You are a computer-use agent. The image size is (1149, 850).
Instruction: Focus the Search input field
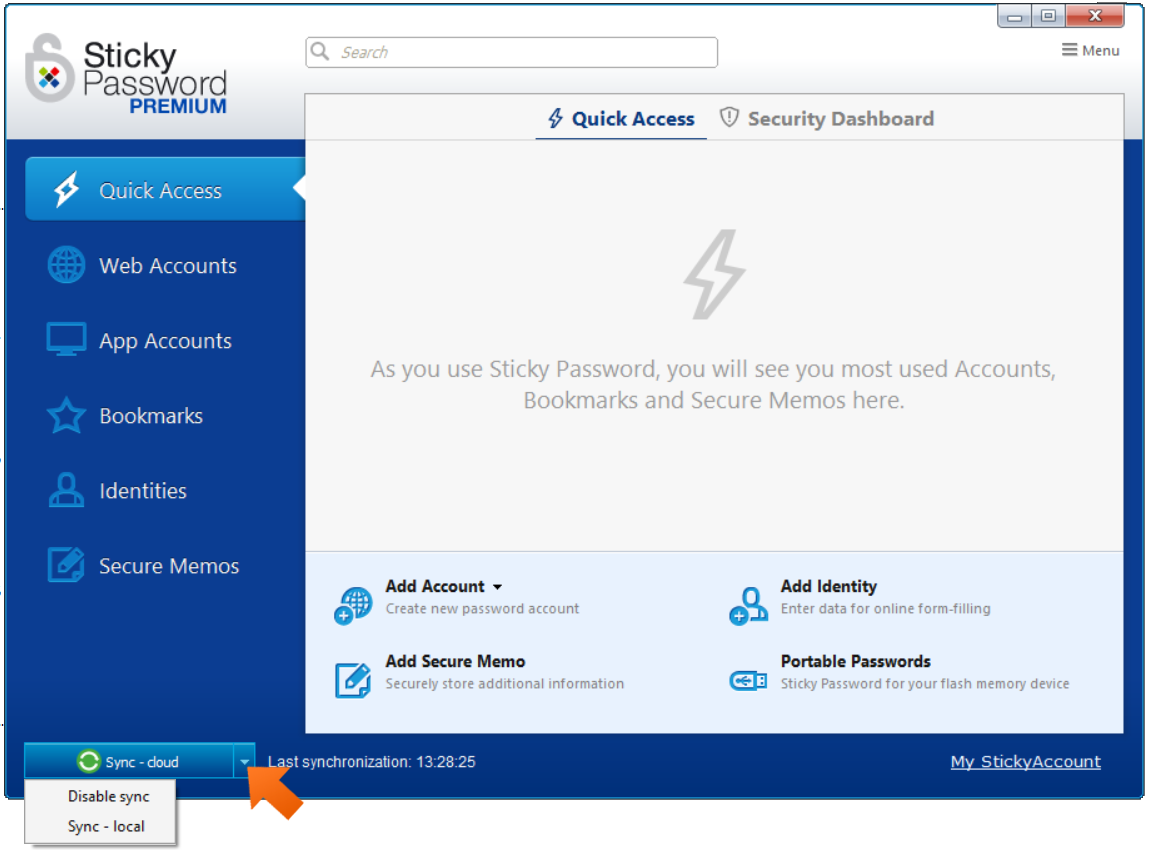511,52
